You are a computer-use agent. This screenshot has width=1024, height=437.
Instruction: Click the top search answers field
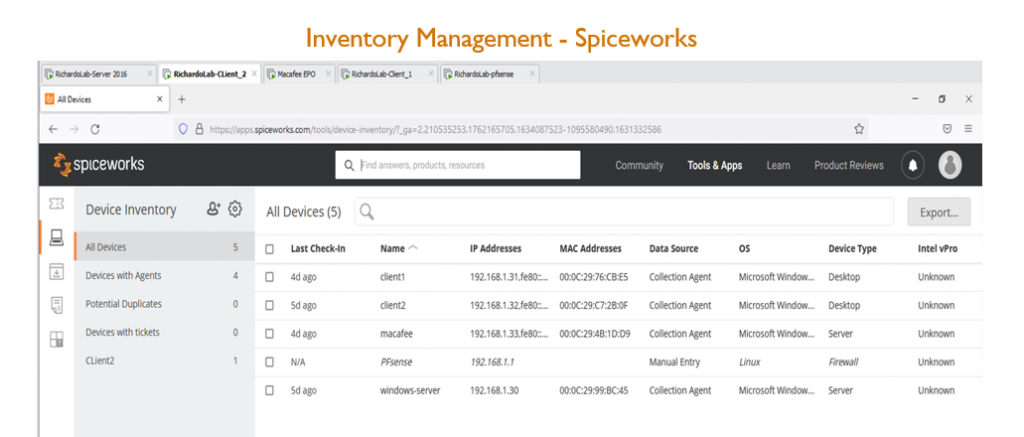[x=458, y=165]
